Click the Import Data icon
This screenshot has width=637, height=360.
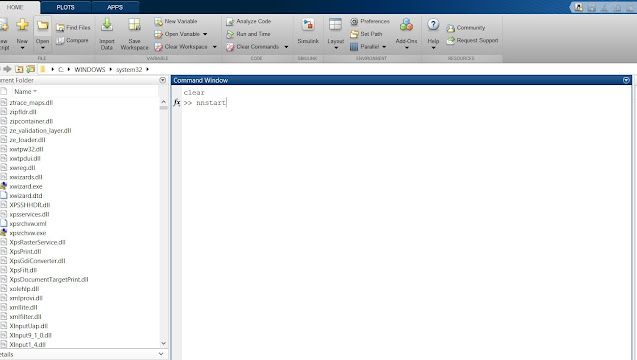pos(107,25)
